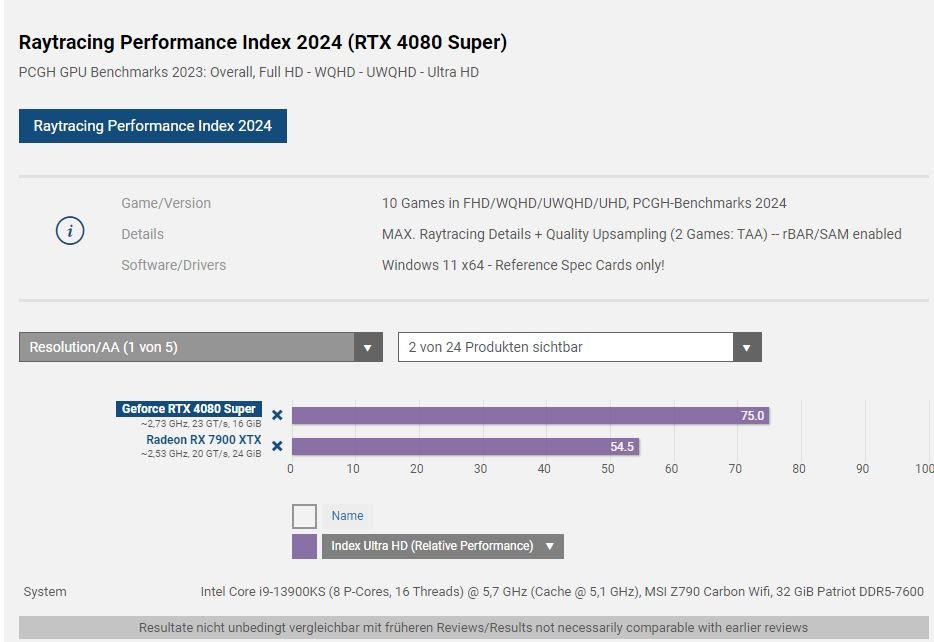This screenshot has height=642, width=934.
Task: Click the product visibility dropdown arrow
Action: point(747,347)
